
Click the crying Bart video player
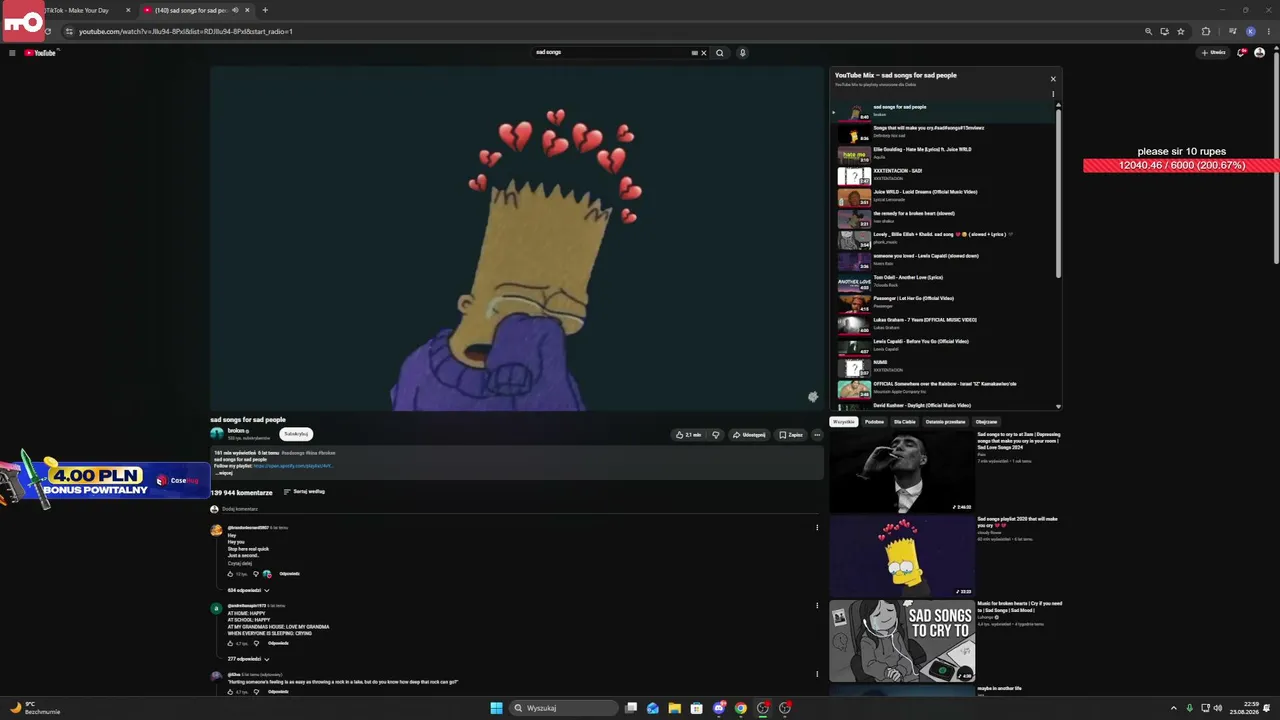click(x=516, y=238)
